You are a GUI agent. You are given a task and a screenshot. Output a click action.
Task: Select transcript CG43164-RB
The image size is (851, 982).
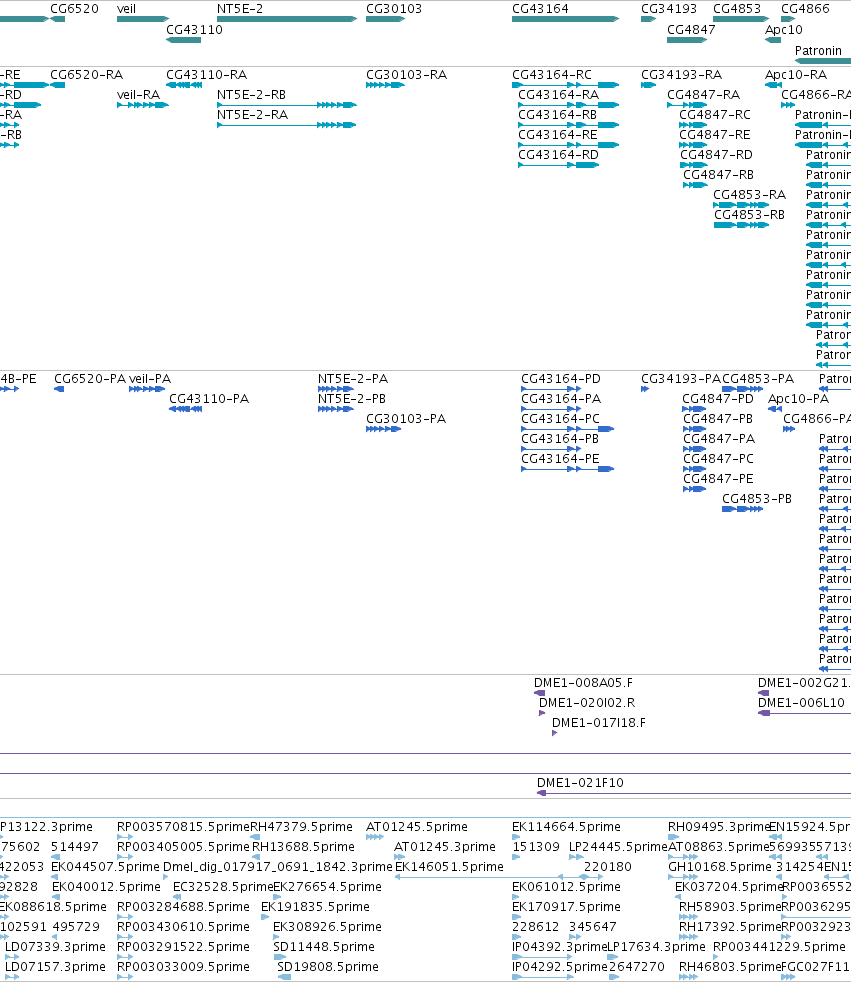(557, 115)
